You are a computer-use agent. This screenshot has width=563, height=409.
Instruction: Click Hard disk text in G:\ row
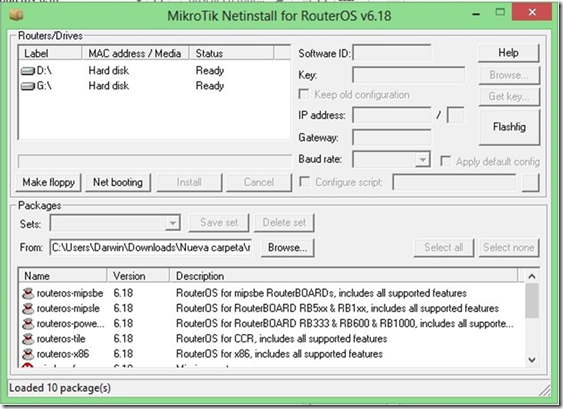pyautogui.click(x=109, y=86)
